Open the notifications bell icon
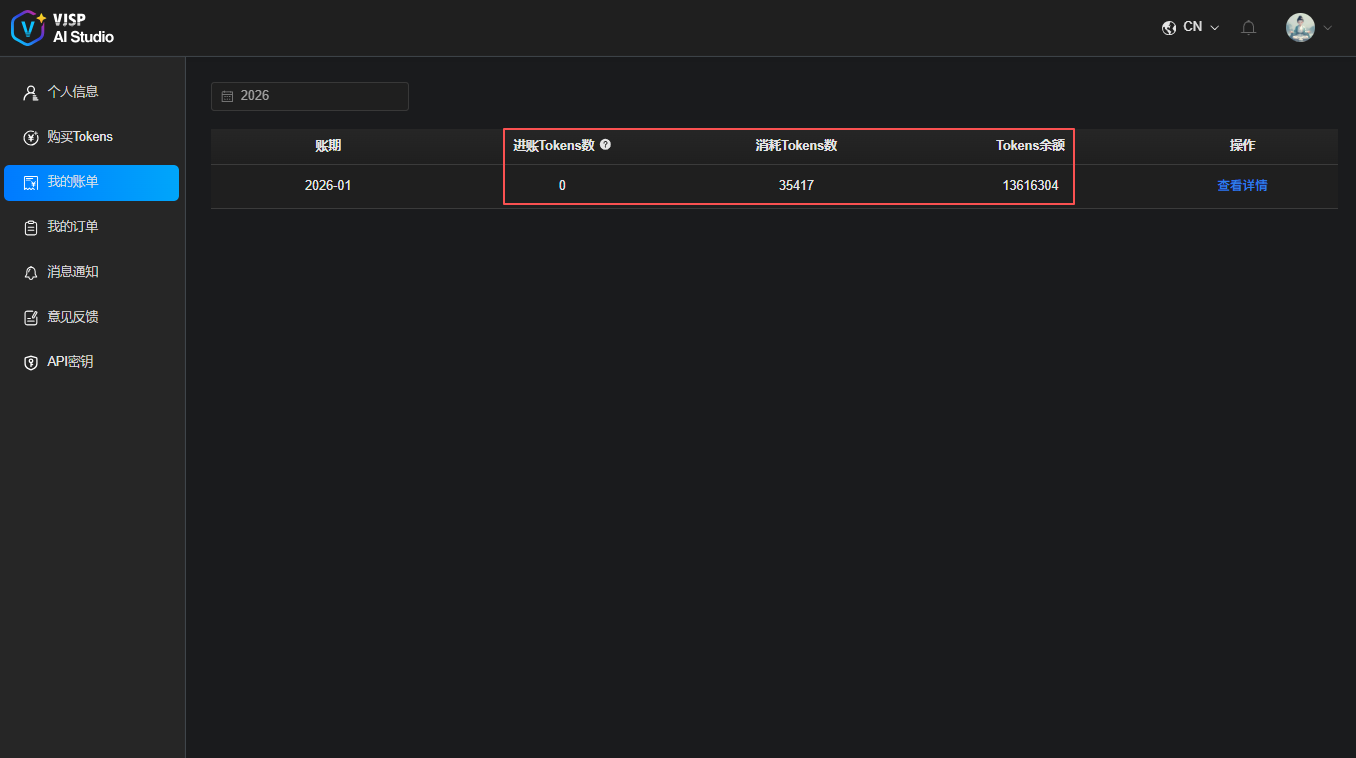The width and height of the screenshot is (1356, 758). [1248, 28]
